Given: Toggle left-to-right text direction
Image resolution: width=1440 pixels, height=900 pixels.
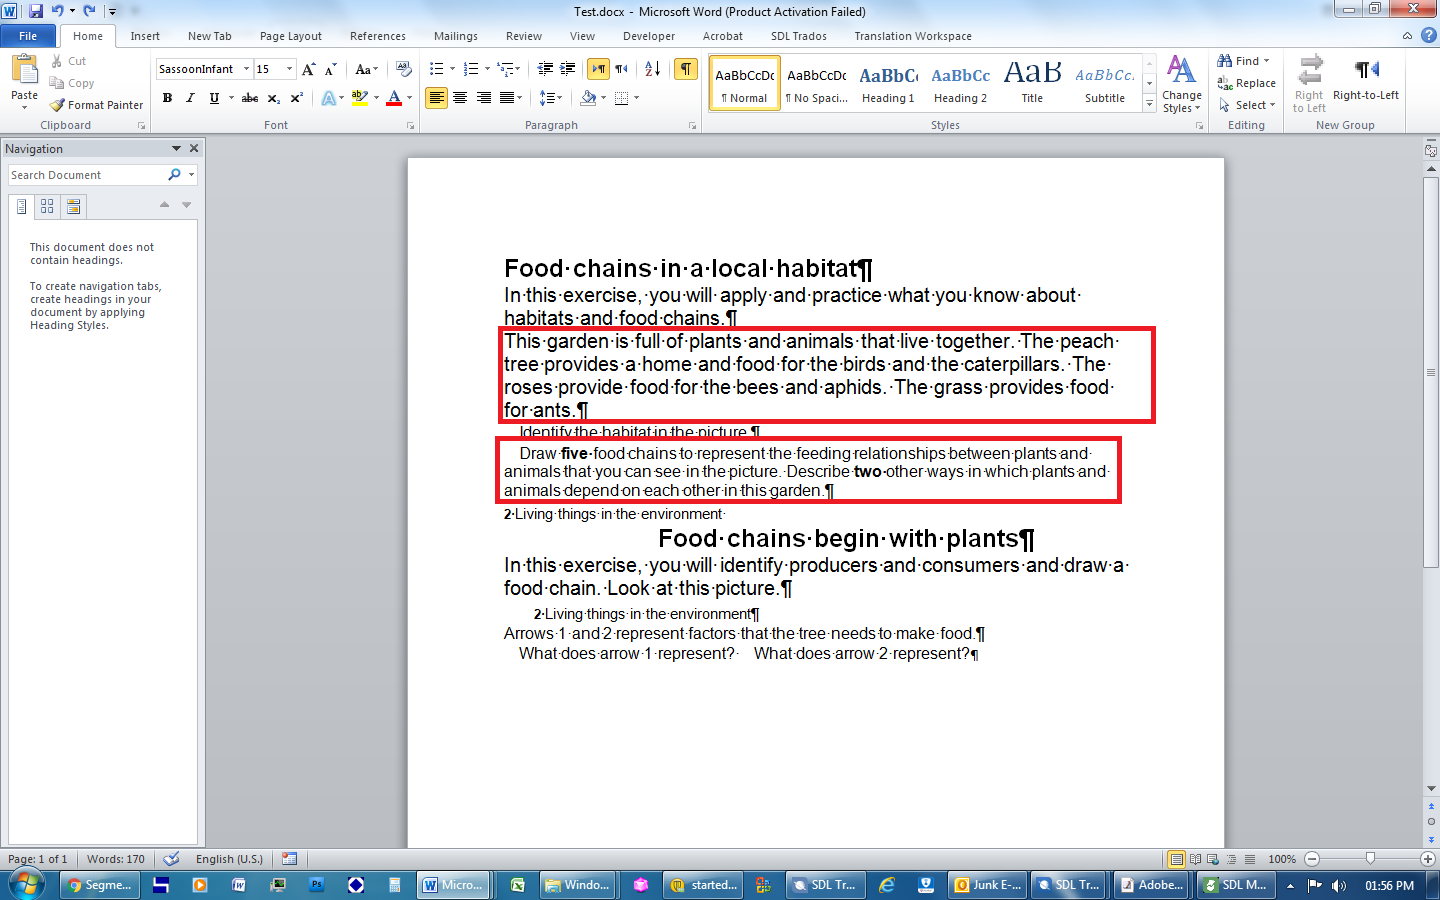Looking at the screenshot, I should [x=598, y=69].
